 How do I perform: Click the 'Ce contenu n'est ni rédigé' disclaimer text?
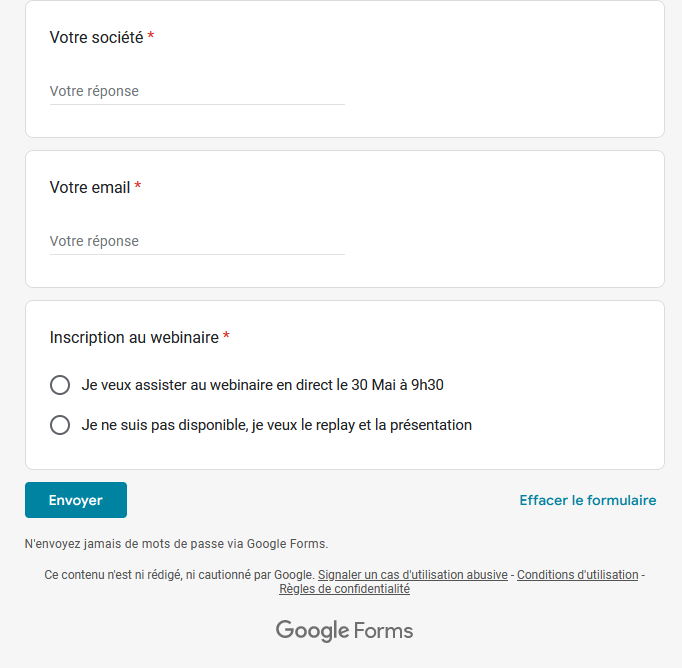(x=179, y=575)
